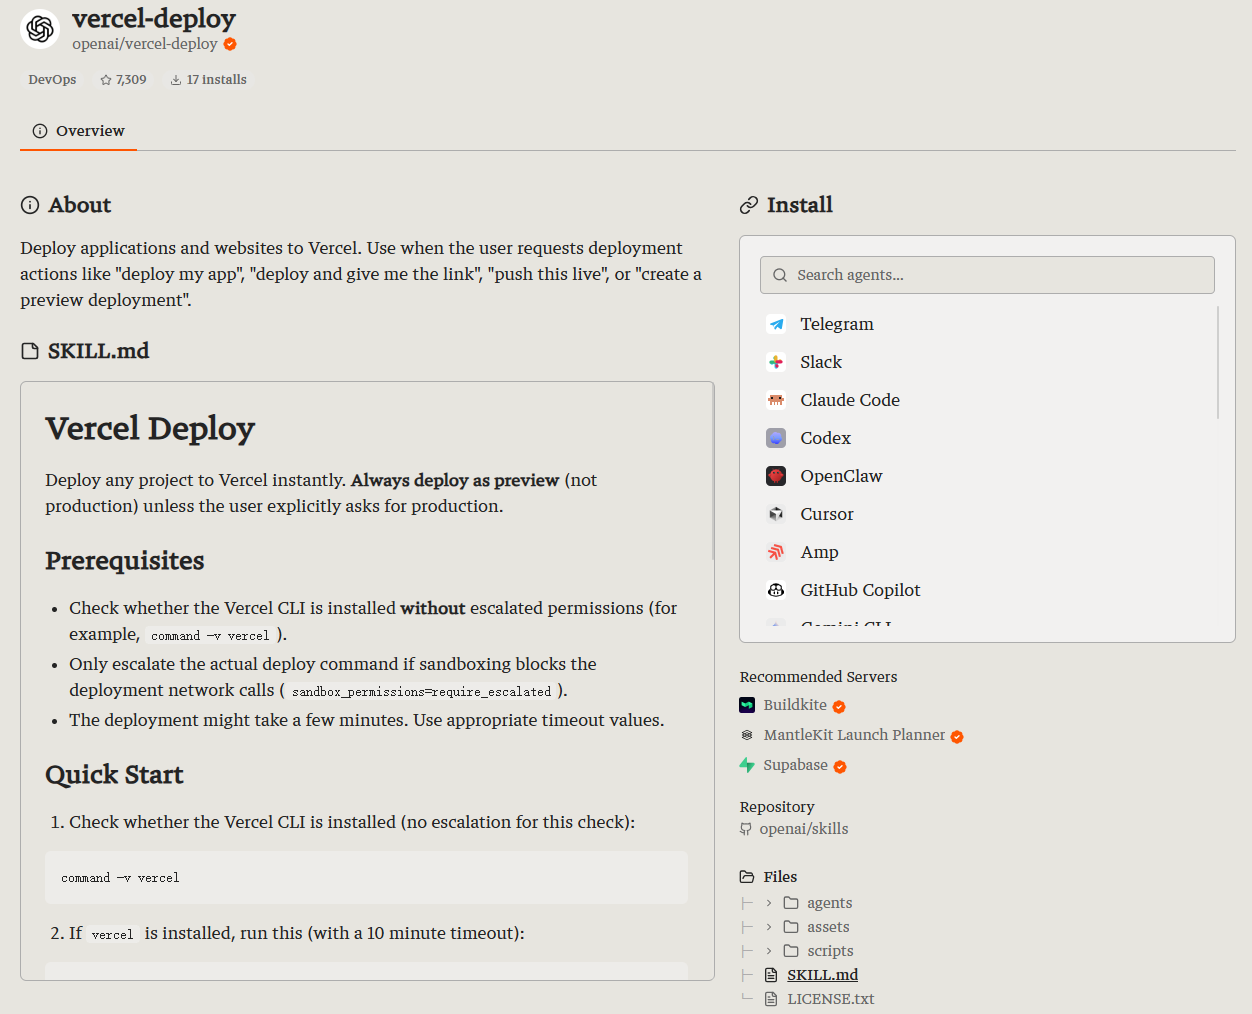Click the Telegram agent name

[837, 324]
